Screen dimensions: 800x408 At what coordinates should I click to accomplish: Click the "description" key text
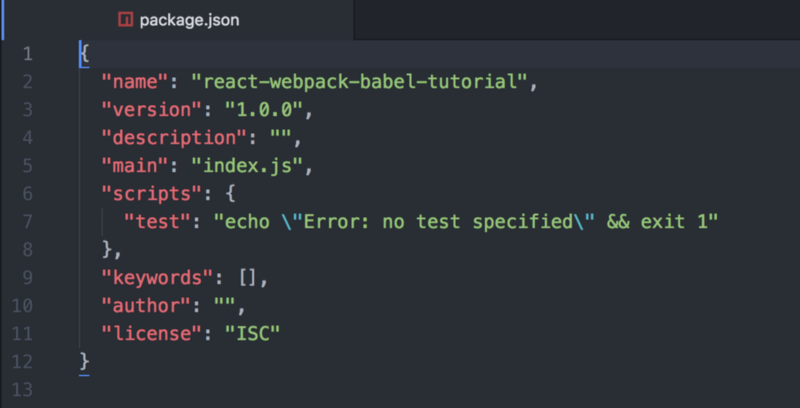(174, 138)
